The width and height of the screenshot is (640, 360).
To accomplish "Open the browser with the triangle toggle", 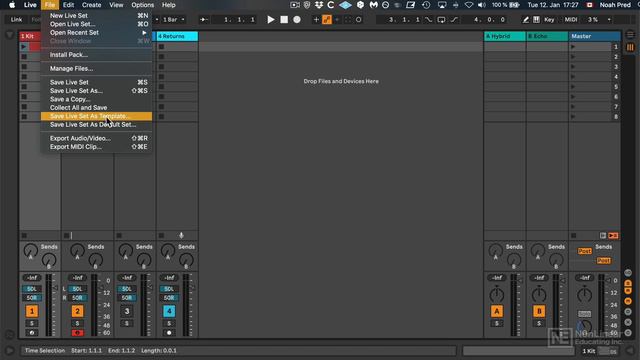I will coord(10,35).
